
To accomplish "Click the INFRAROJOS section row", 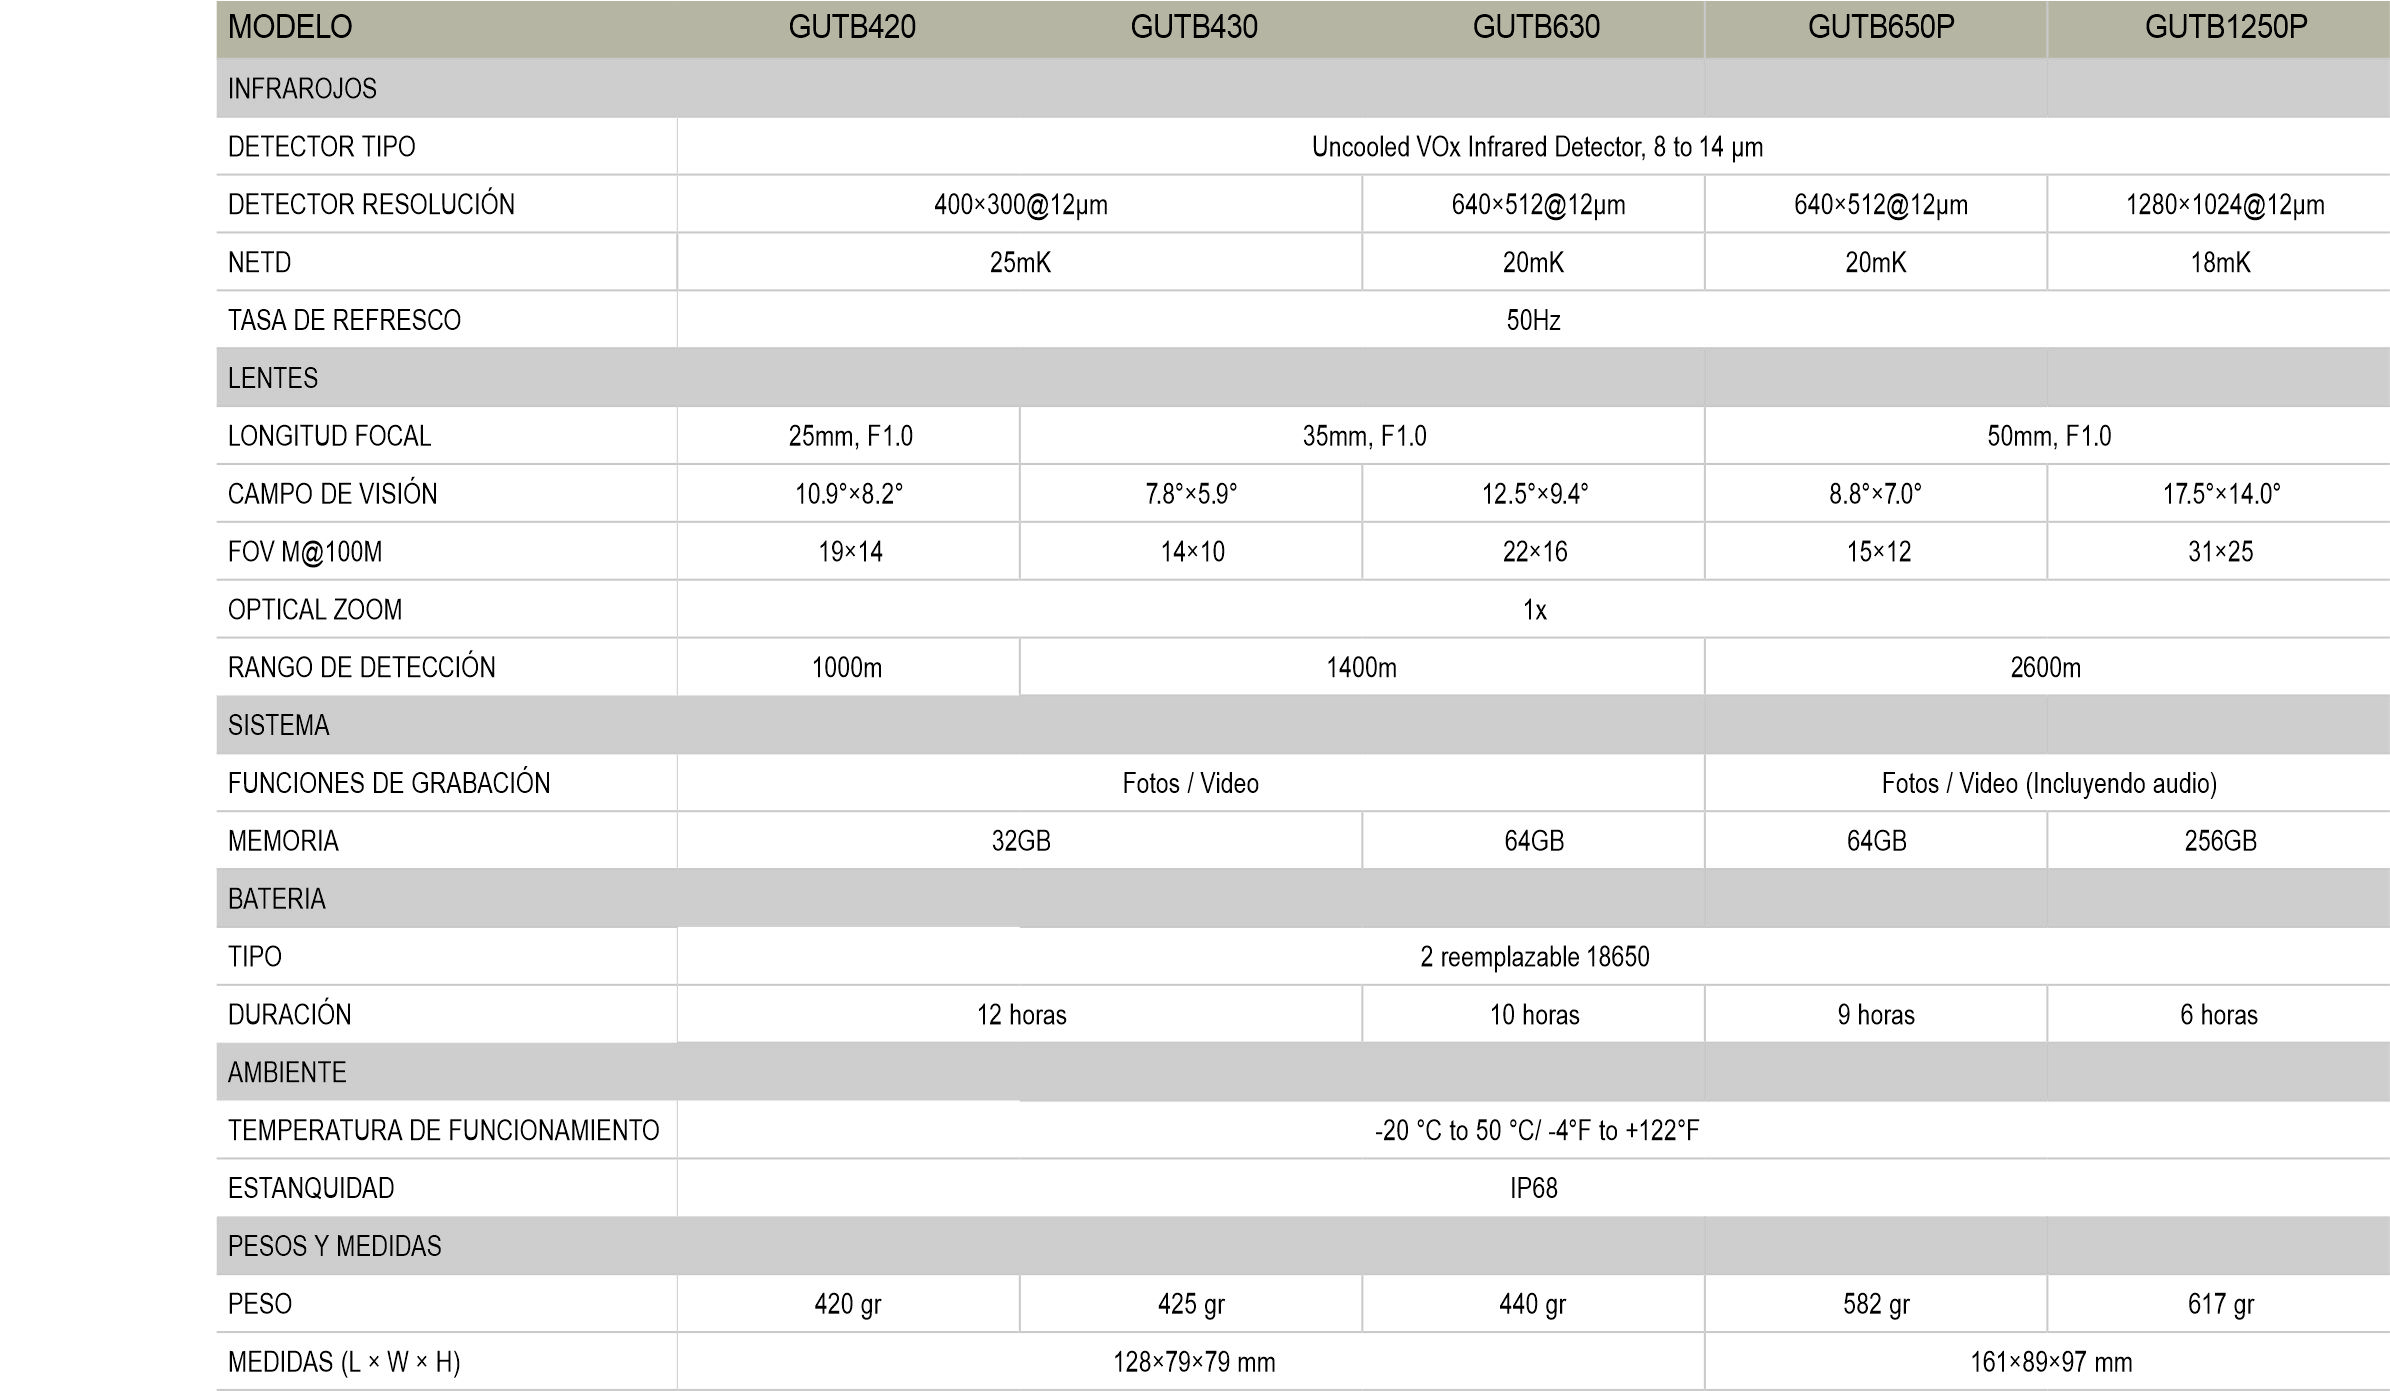I will click(302, 89).
